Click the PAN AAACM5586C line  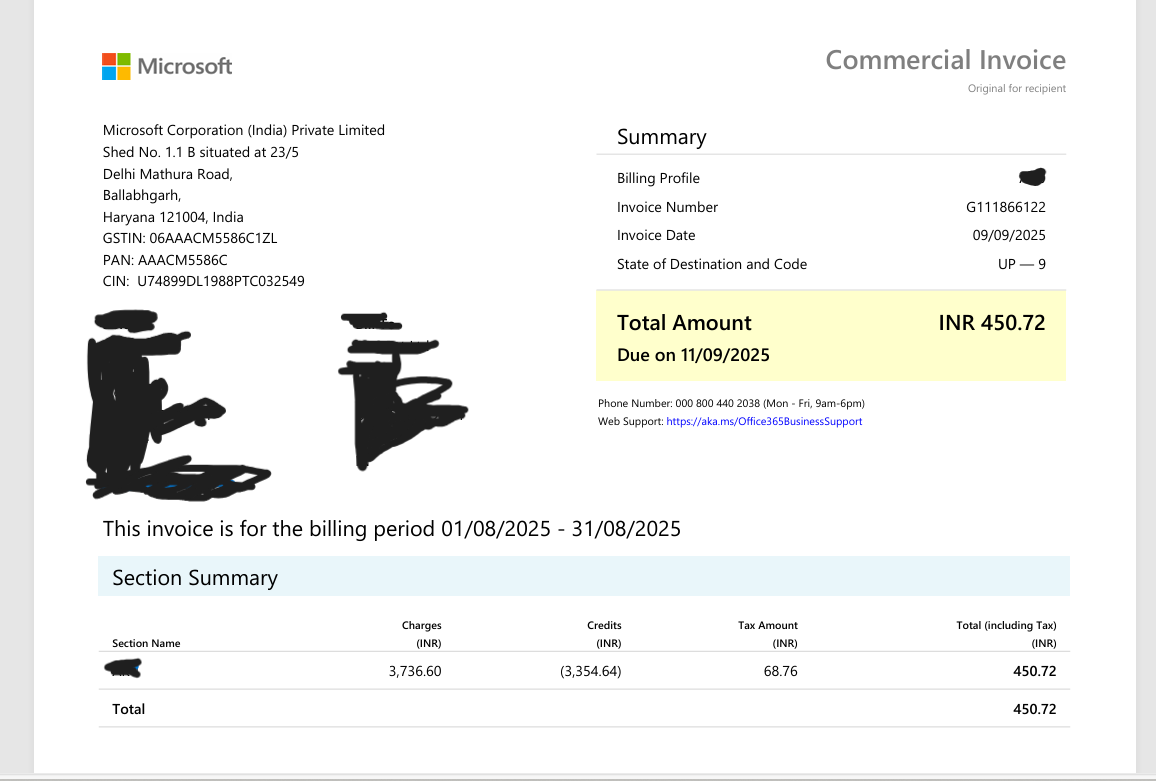tap(165, 260)
